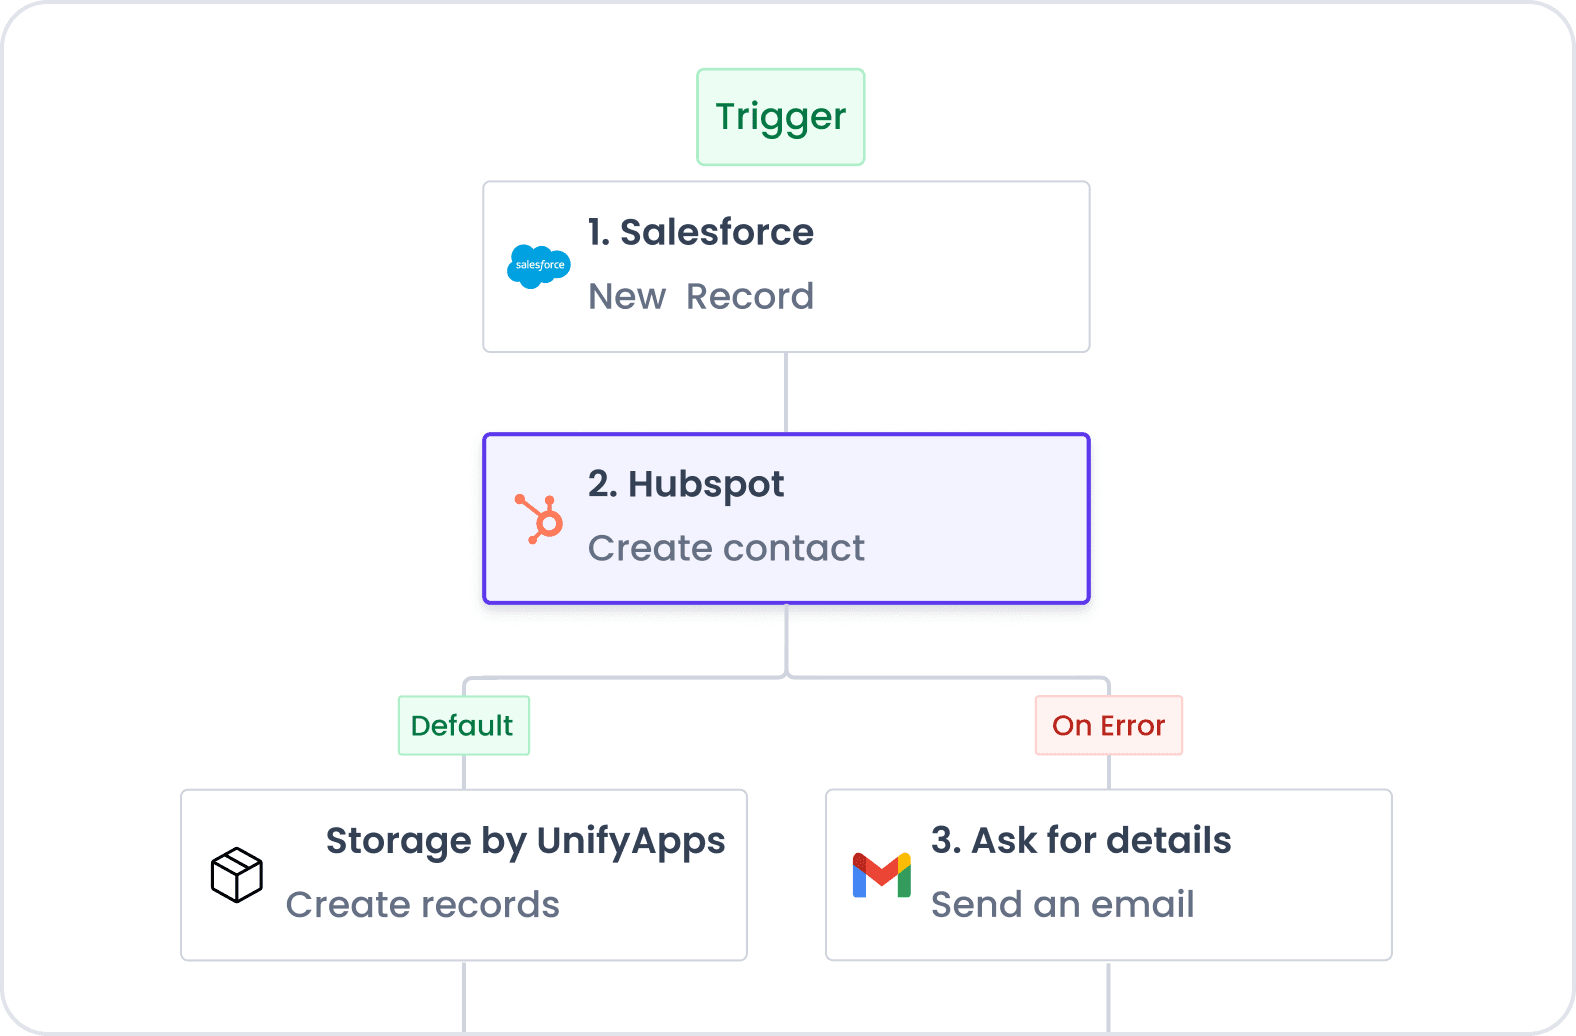Click the 'New Record' trigger description
The width and height of the screenshot is (1576, 1036).
pos(700,297)
